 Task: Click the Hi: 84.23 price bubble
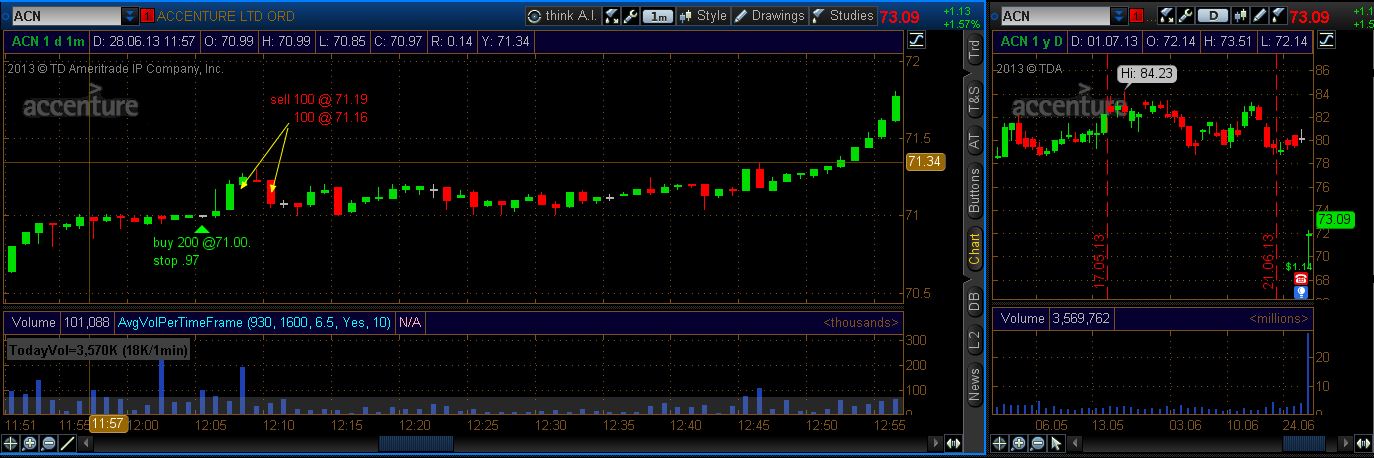coord(1146,73)
